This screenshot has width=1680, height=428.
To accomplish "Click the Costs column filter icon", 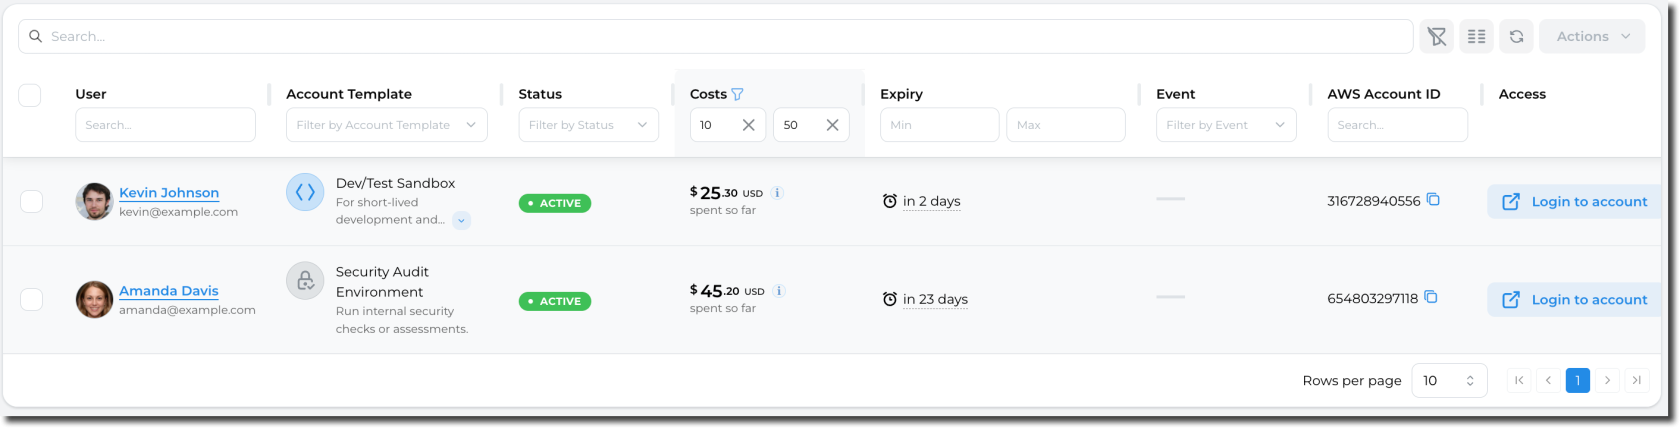I will click(737, 94).
